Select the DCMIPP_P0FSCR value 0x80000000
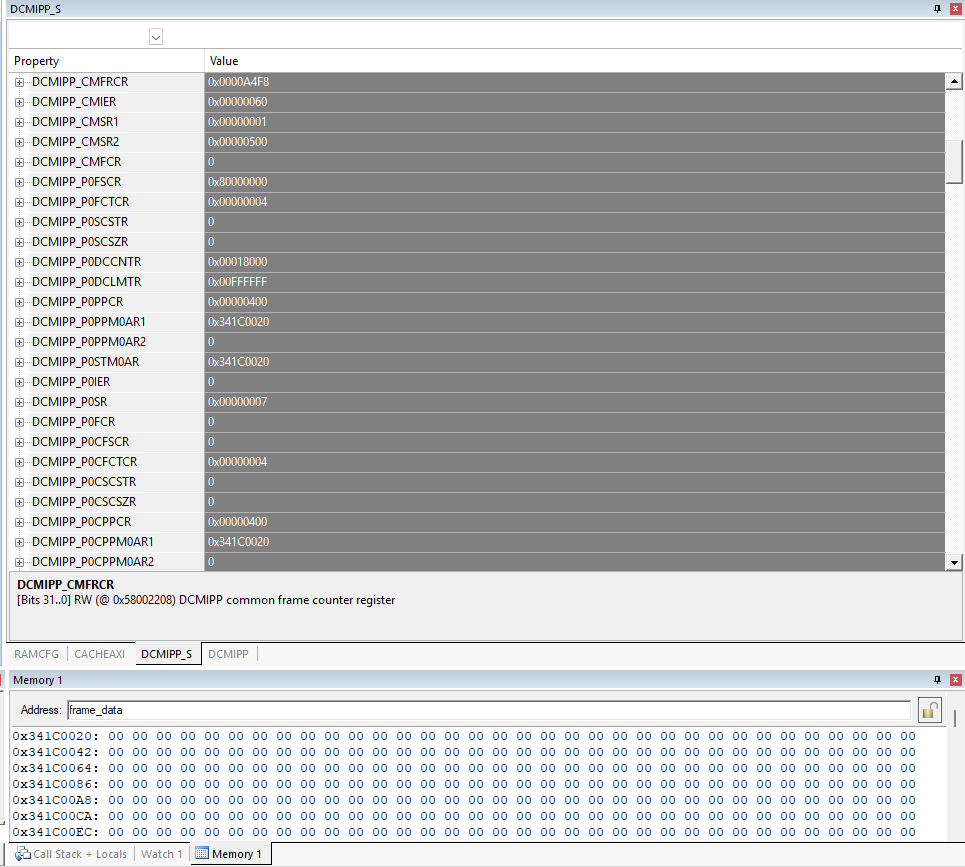 [x=575, y=182]
